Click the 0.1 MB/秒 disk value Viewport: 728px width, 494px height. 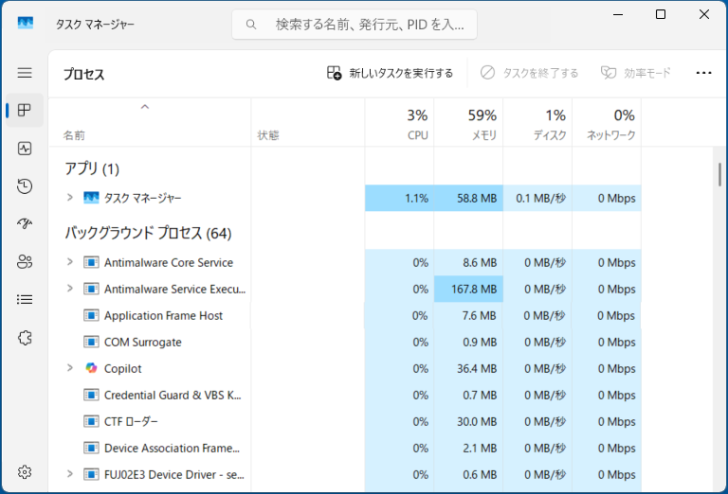pyautogui.click(x=540, y=198)
